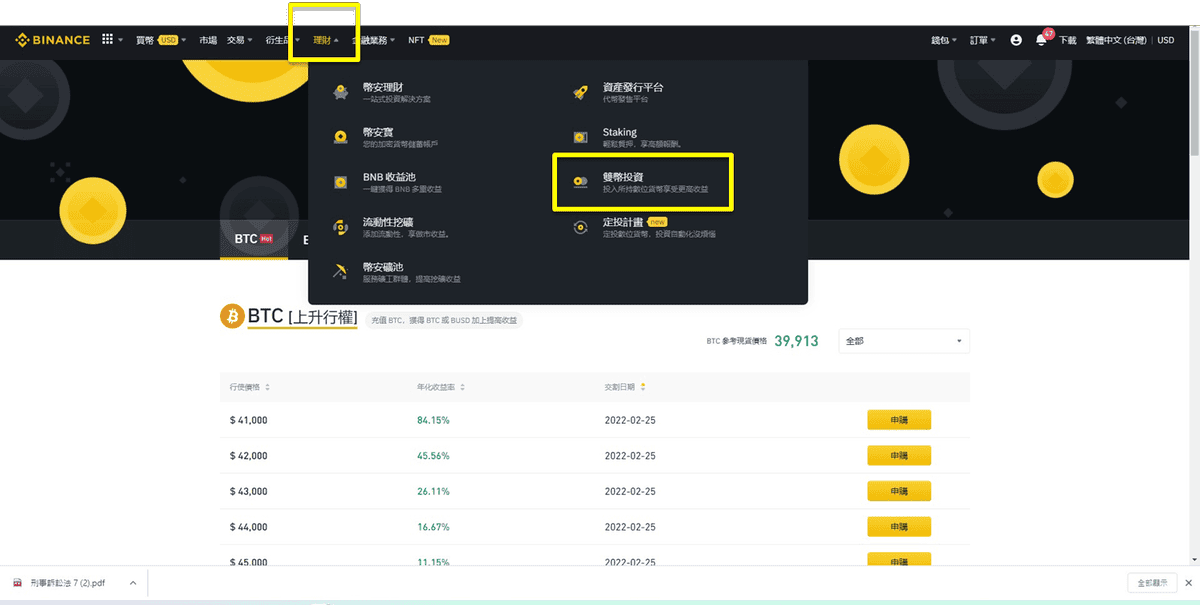Click 申購 for $43,000 strike

(x=899, y=491)
